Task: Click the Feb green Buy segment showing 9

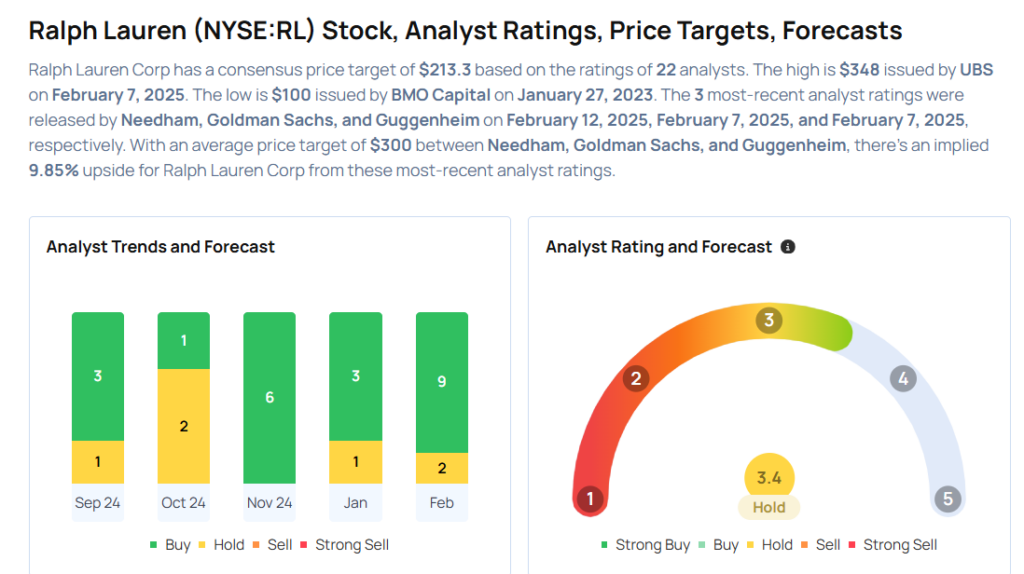Action: click(x=441, y=382)
